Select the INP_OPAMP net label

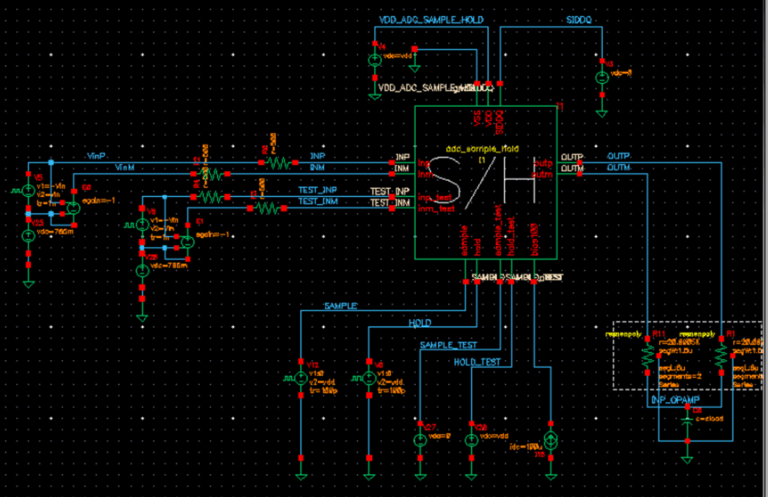pos(675,400)
